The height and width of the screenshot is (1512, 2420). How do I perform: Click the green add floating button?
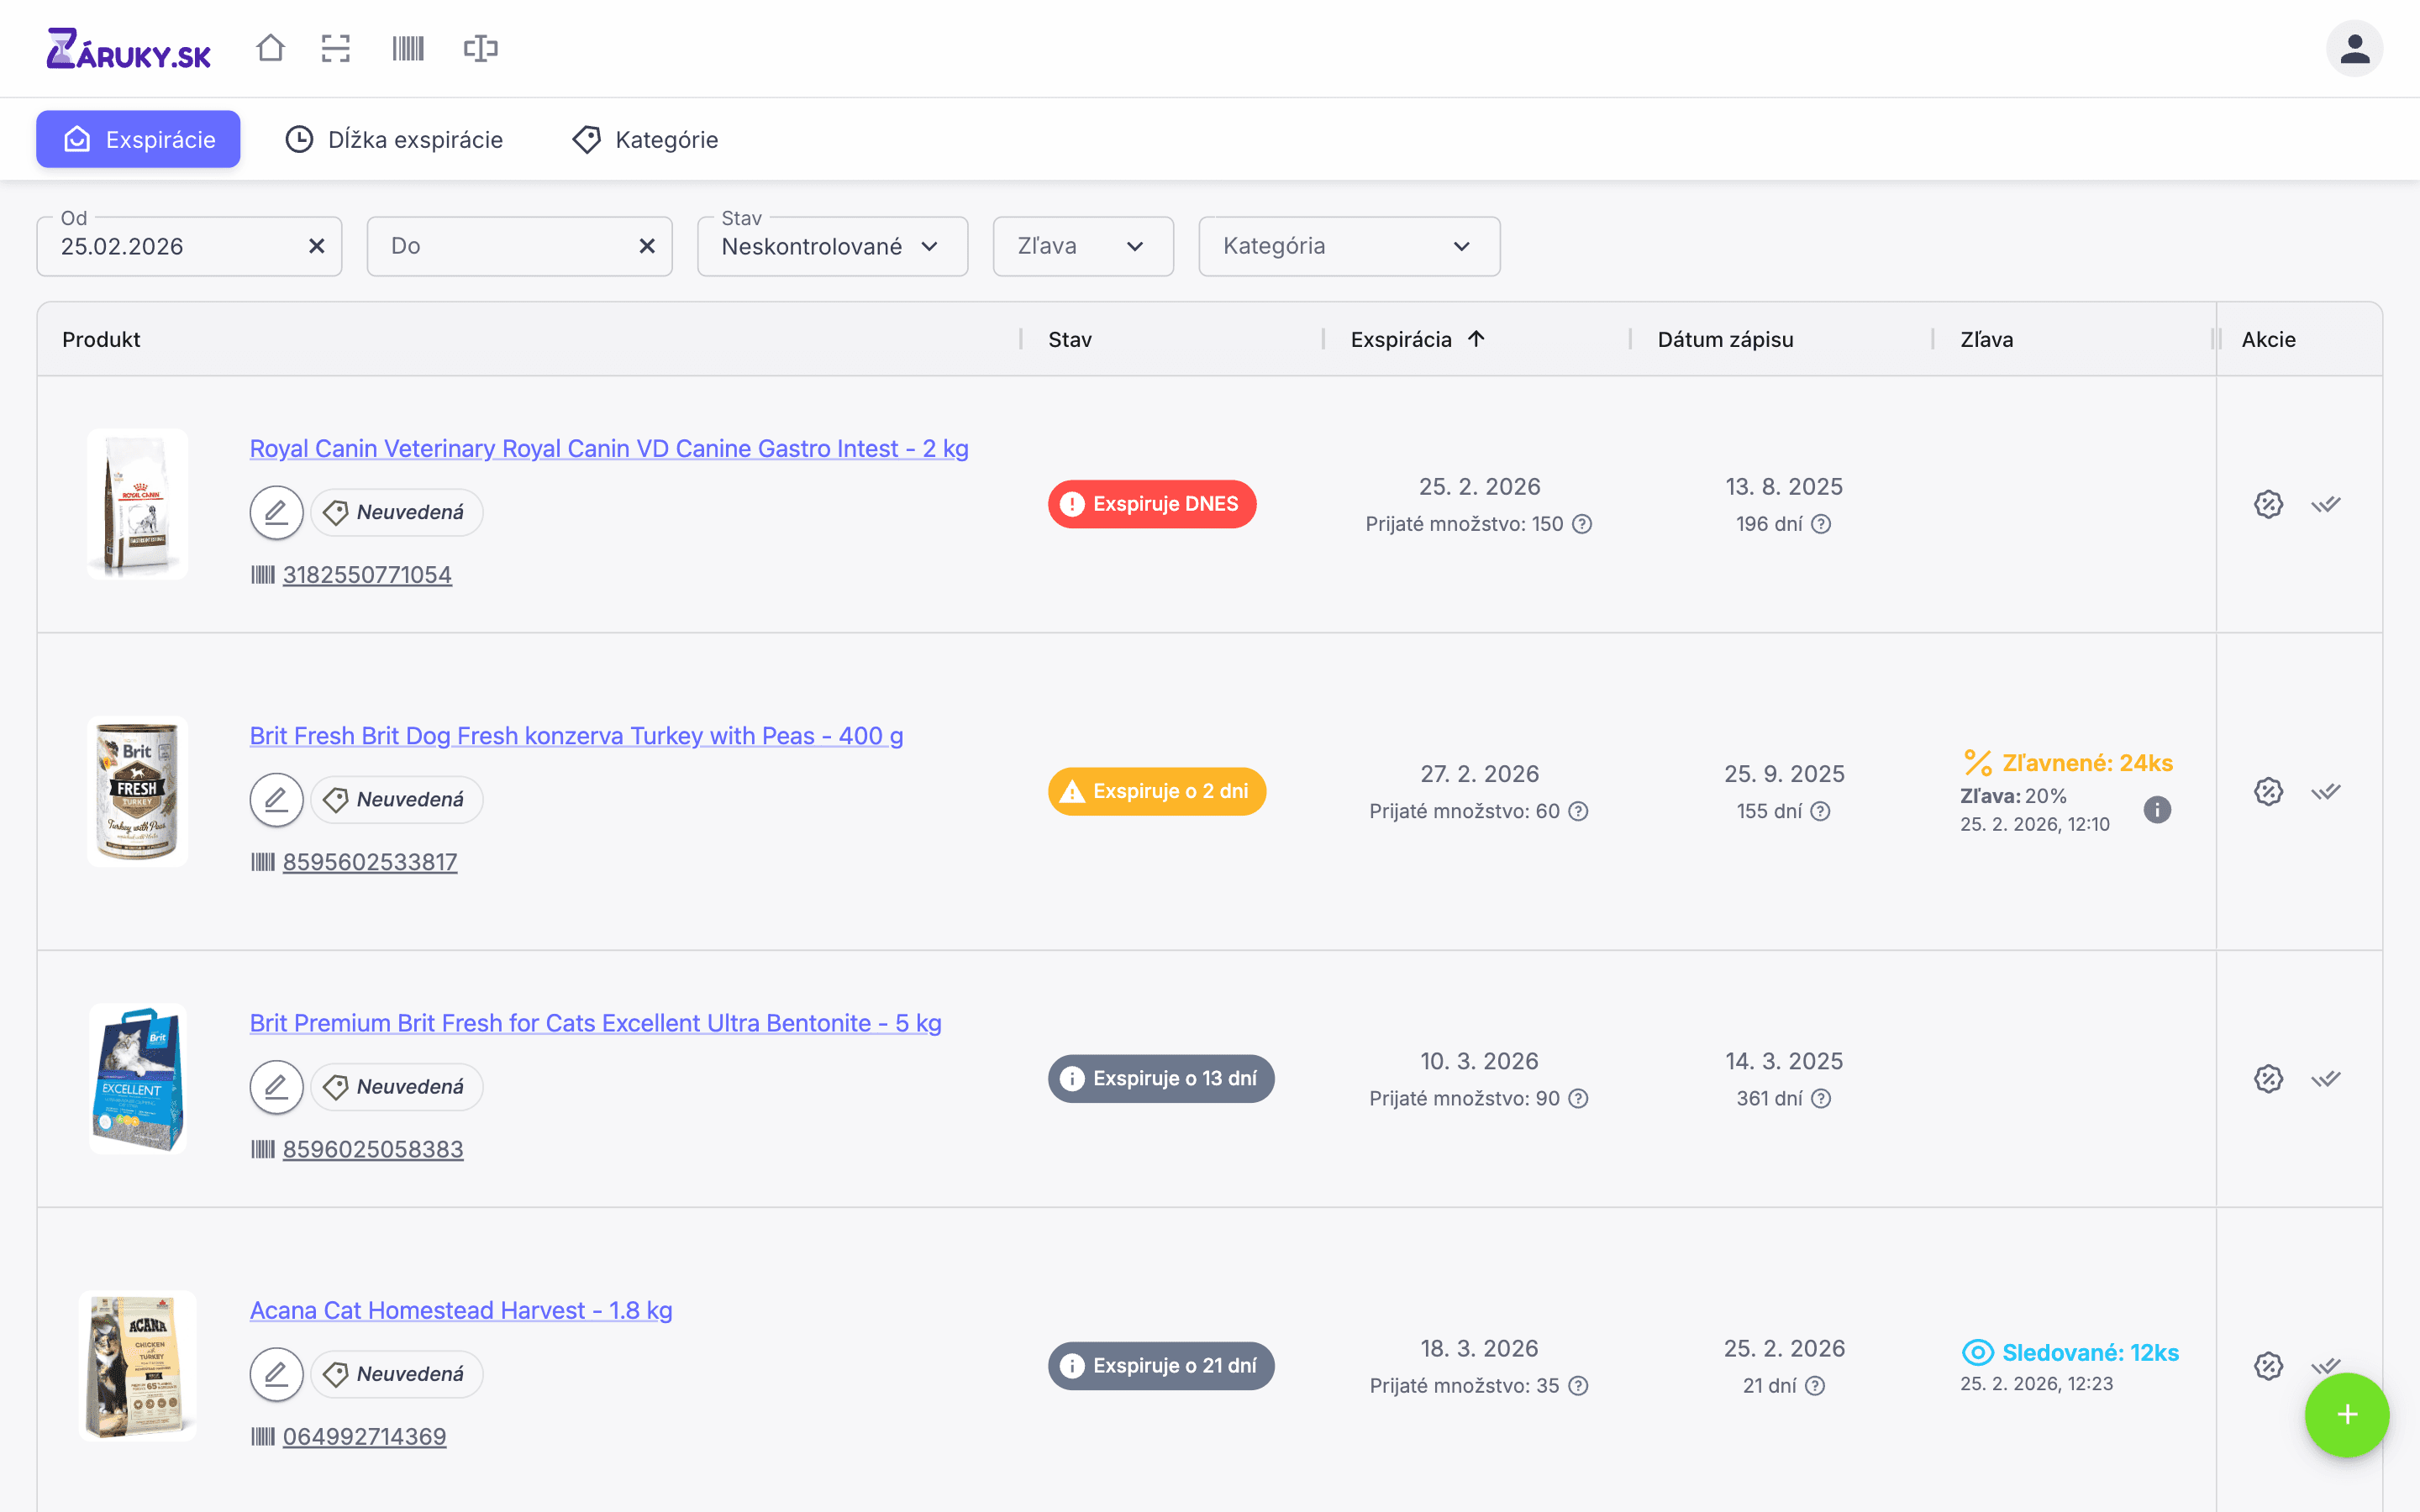[x=2347, y=1414]
